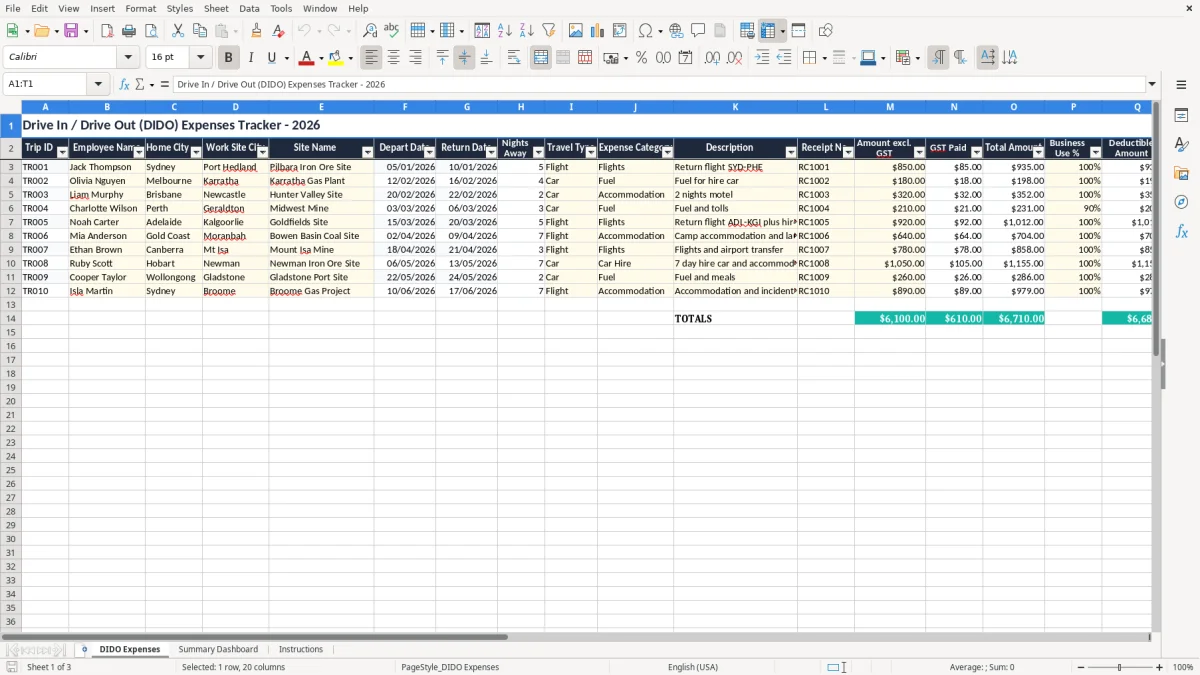Click row header 14
Screen dimensions: 1200x675
tap(10, 318)
